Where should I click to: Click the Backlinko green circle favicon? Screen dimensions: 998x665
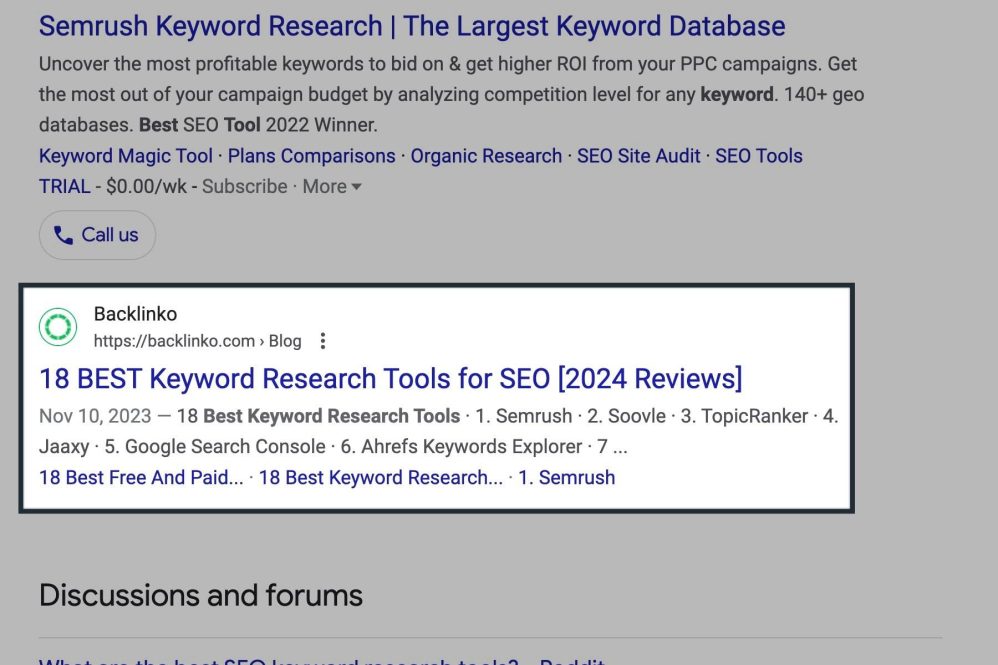point(58,327)
